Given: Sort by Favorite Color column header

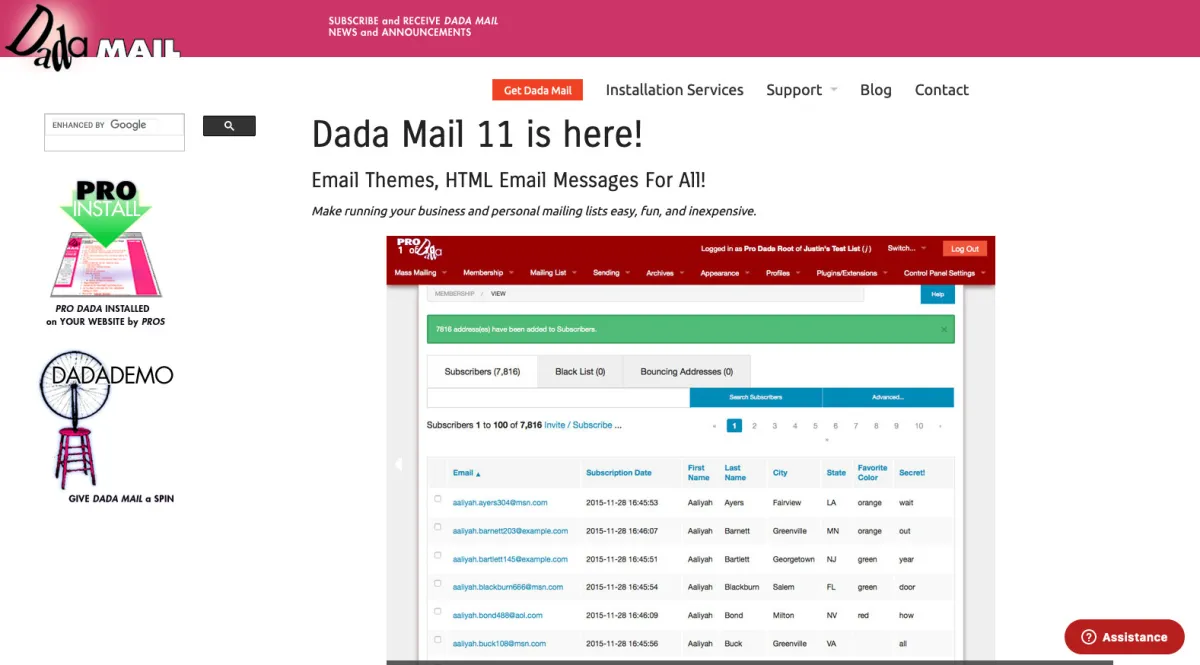Looking at the screenshot, I should point(872,473).
